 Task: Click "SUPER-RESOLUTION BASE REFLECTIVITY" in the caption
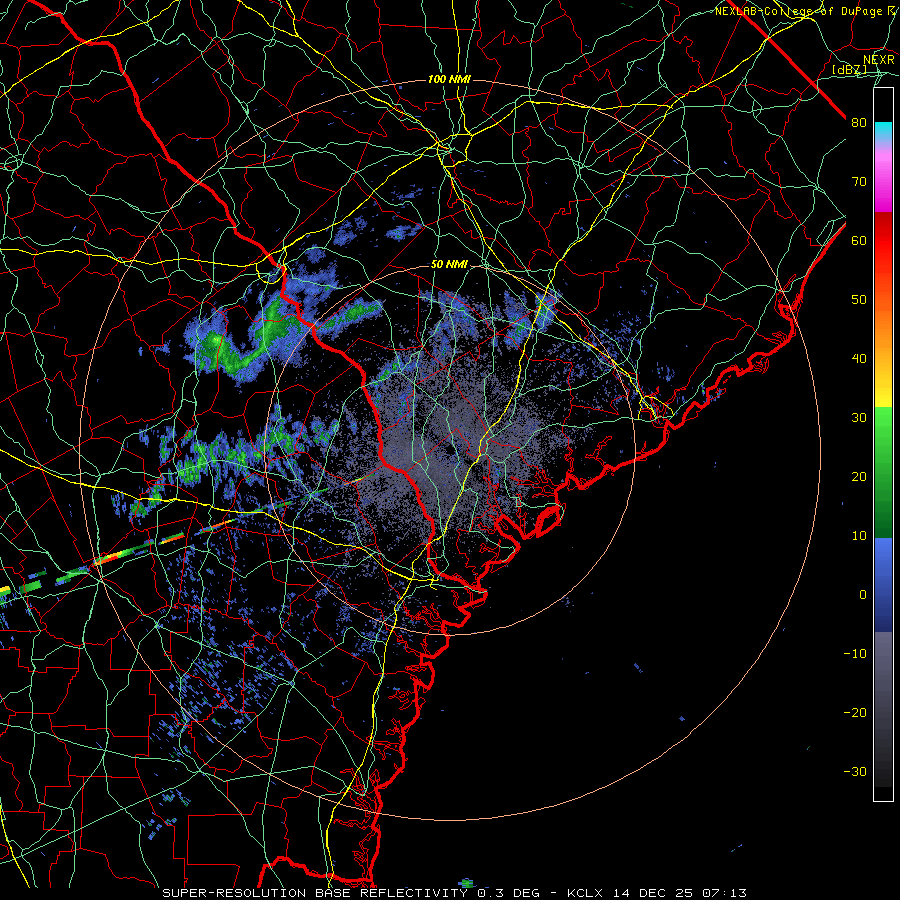tap(315, 893)
